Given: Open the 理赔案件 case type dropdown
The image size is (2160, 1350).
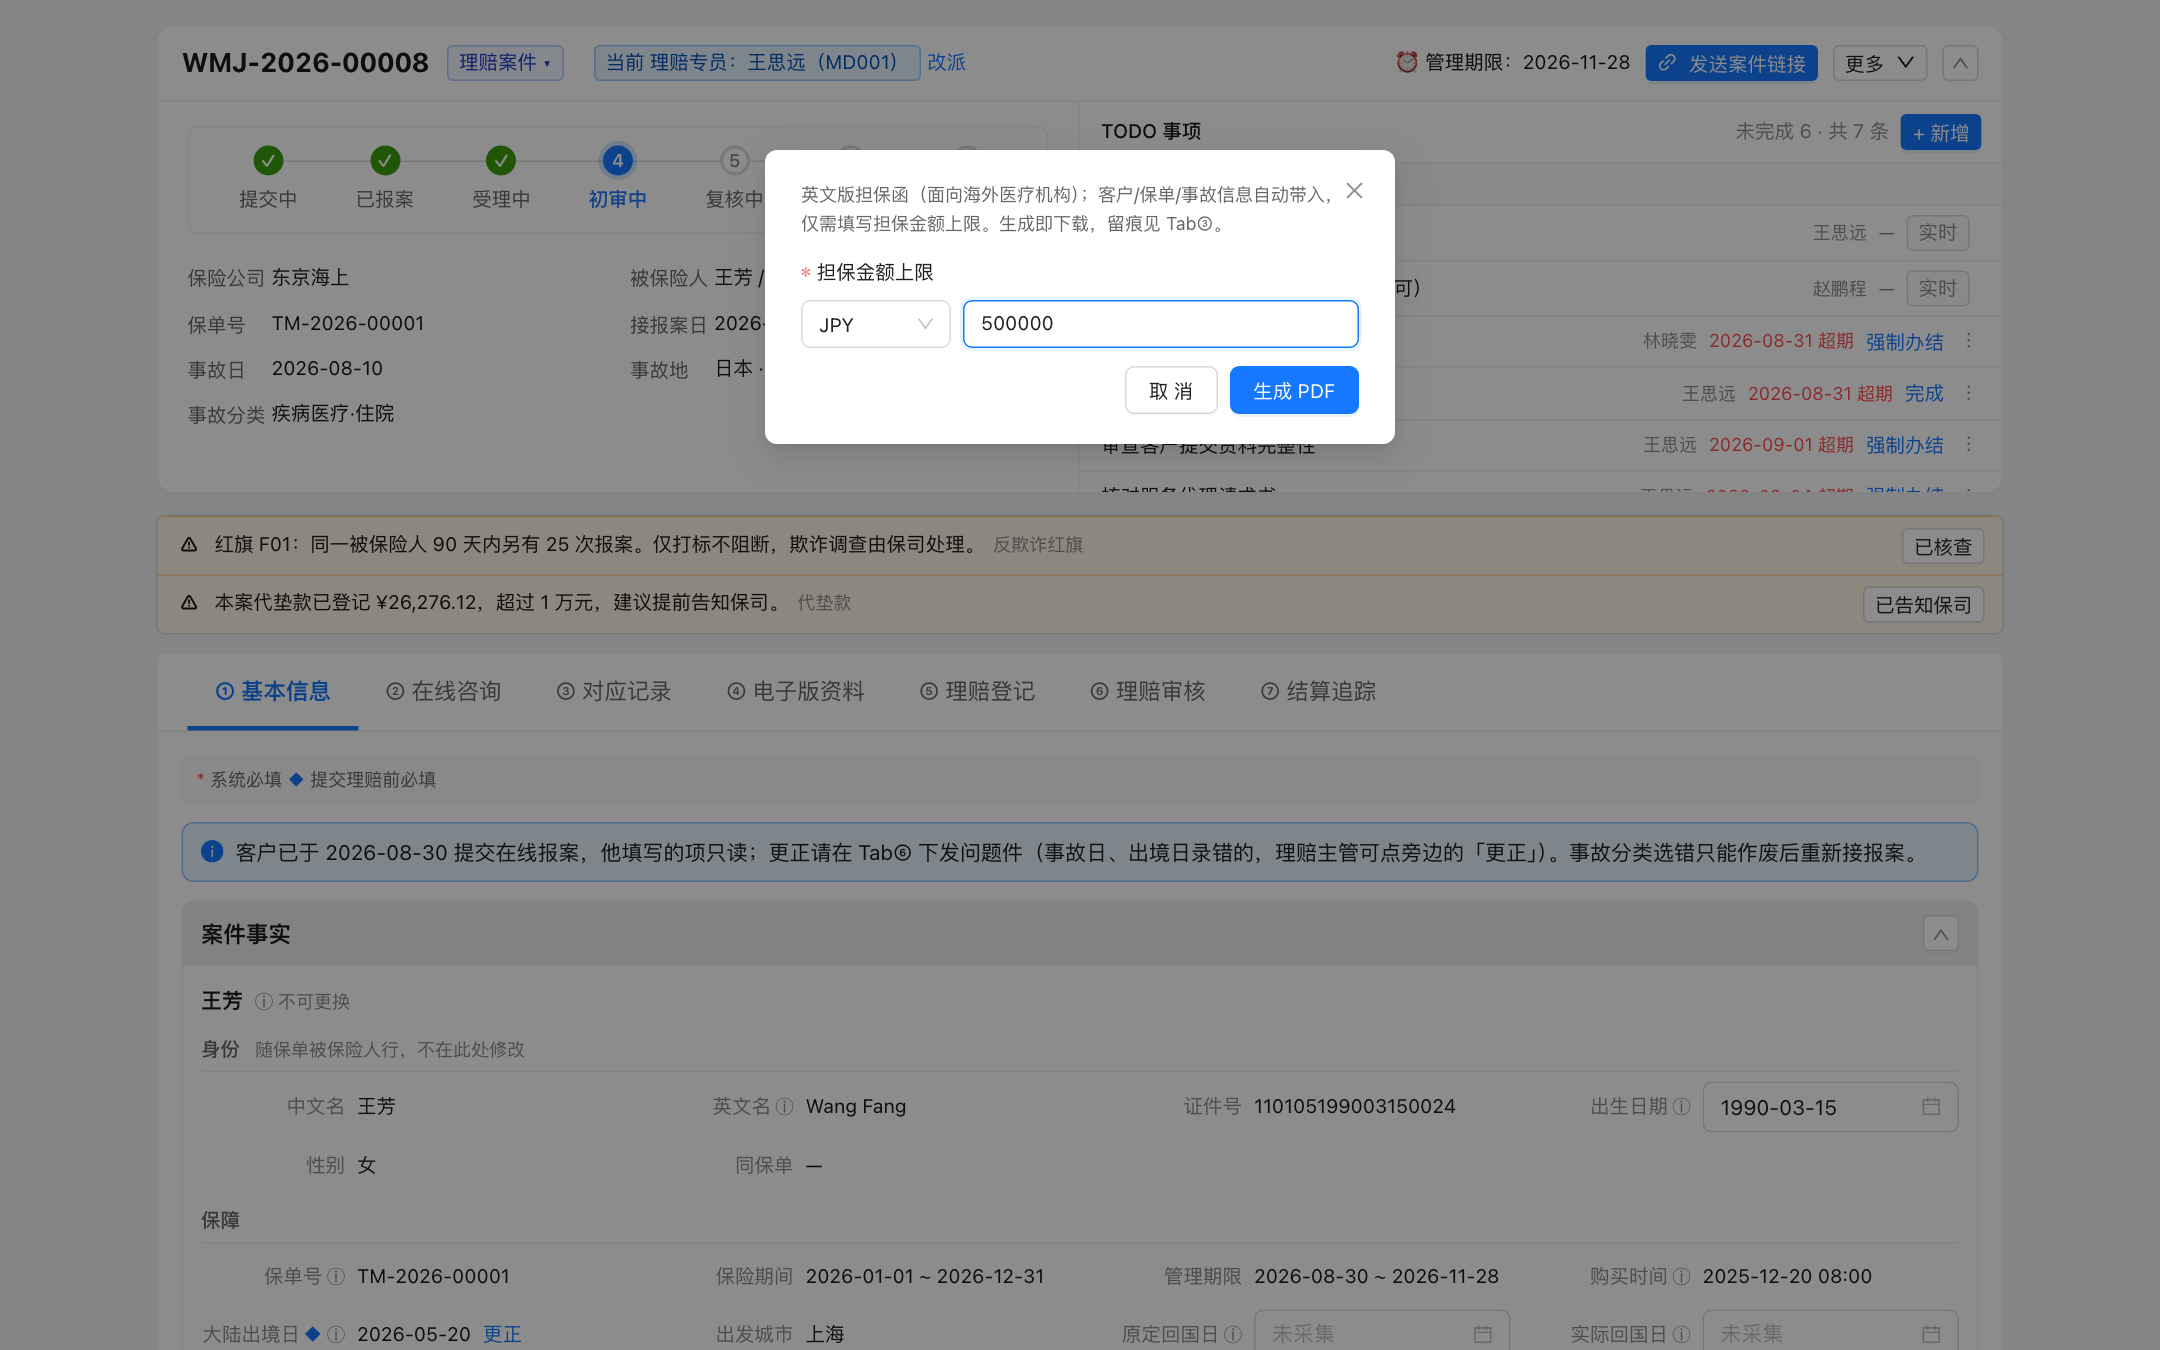Looking at the screenshot, I should 505,63.
